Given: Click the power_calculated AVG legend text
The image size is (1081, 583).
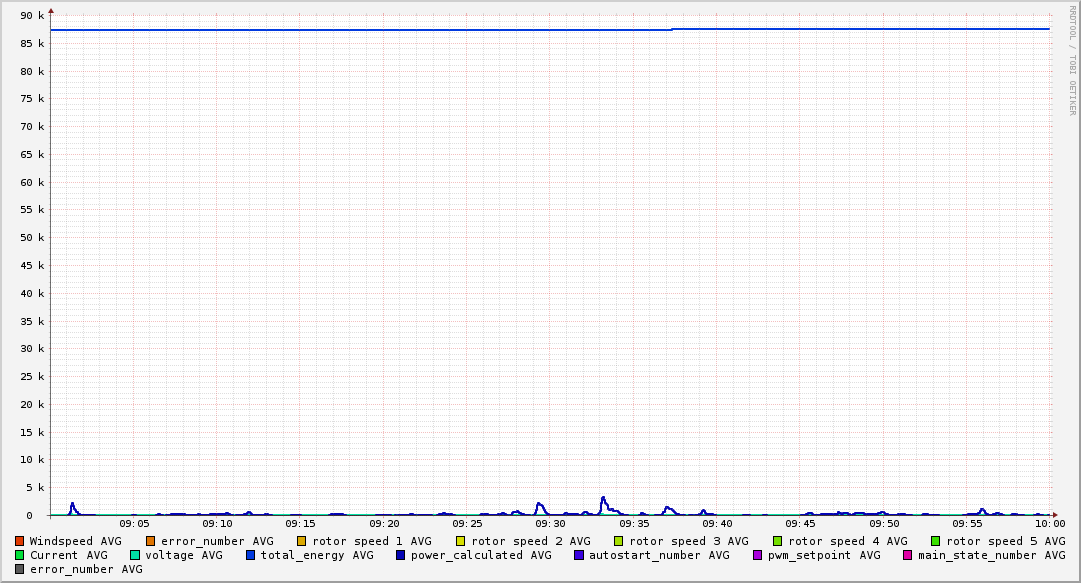Looking at the screenshot, I should pos(481,555).
